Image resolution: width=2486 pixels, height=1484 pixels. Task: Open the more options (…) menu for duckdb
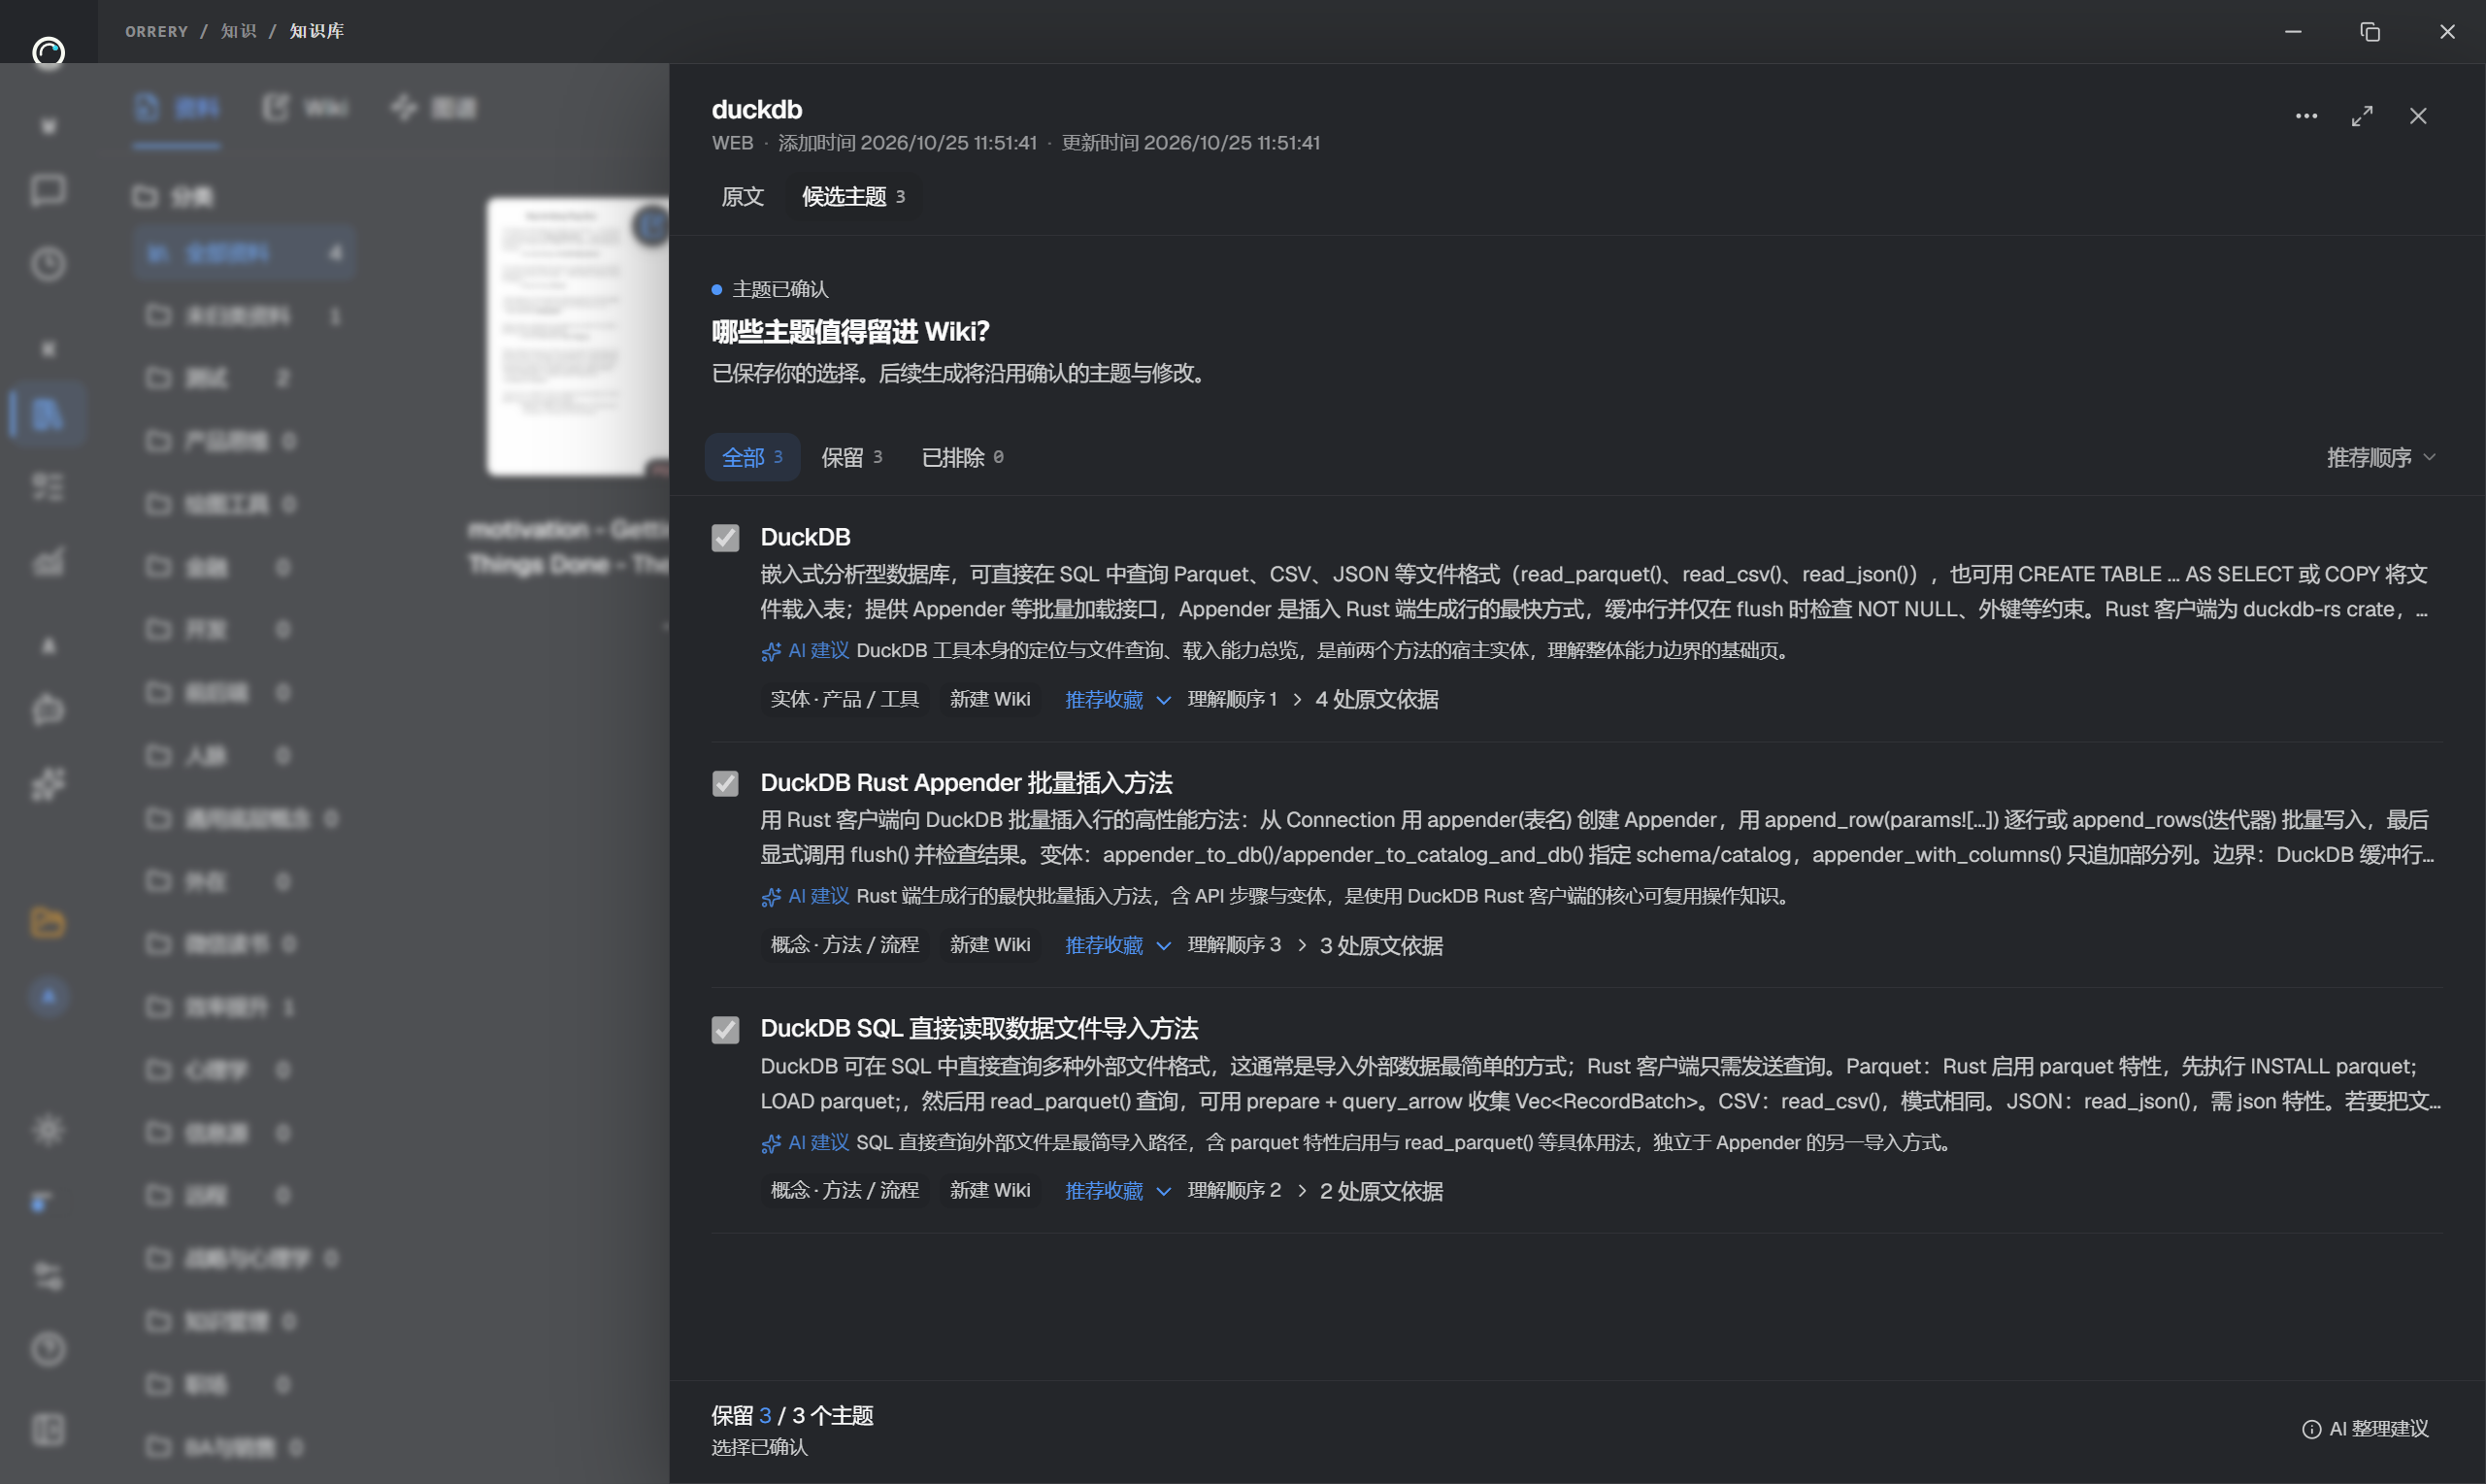point(2305,116)
